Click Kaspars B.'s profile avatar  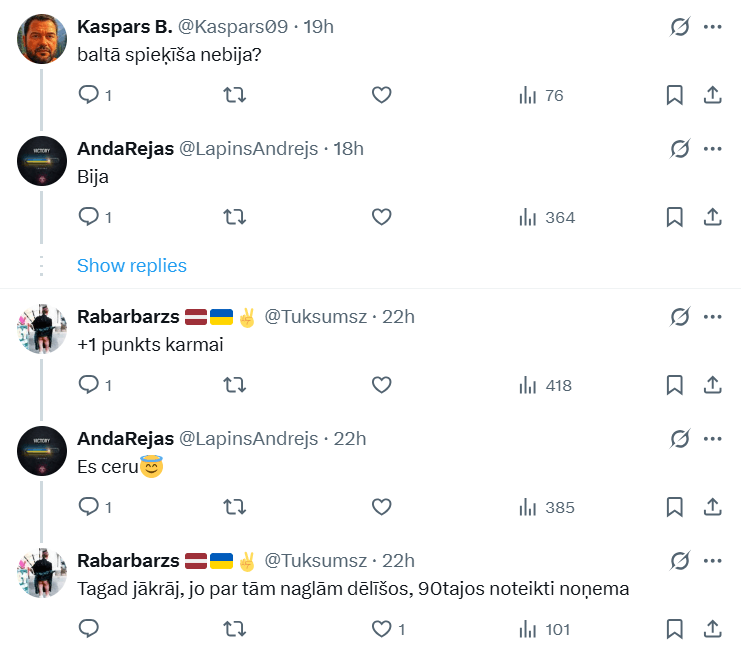pyautogui.click(x=42, y=38)
